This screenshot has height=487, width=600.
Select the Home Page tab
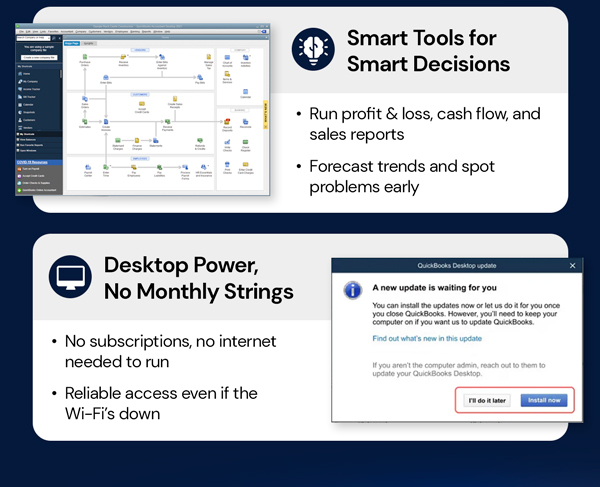coord(72,43)
